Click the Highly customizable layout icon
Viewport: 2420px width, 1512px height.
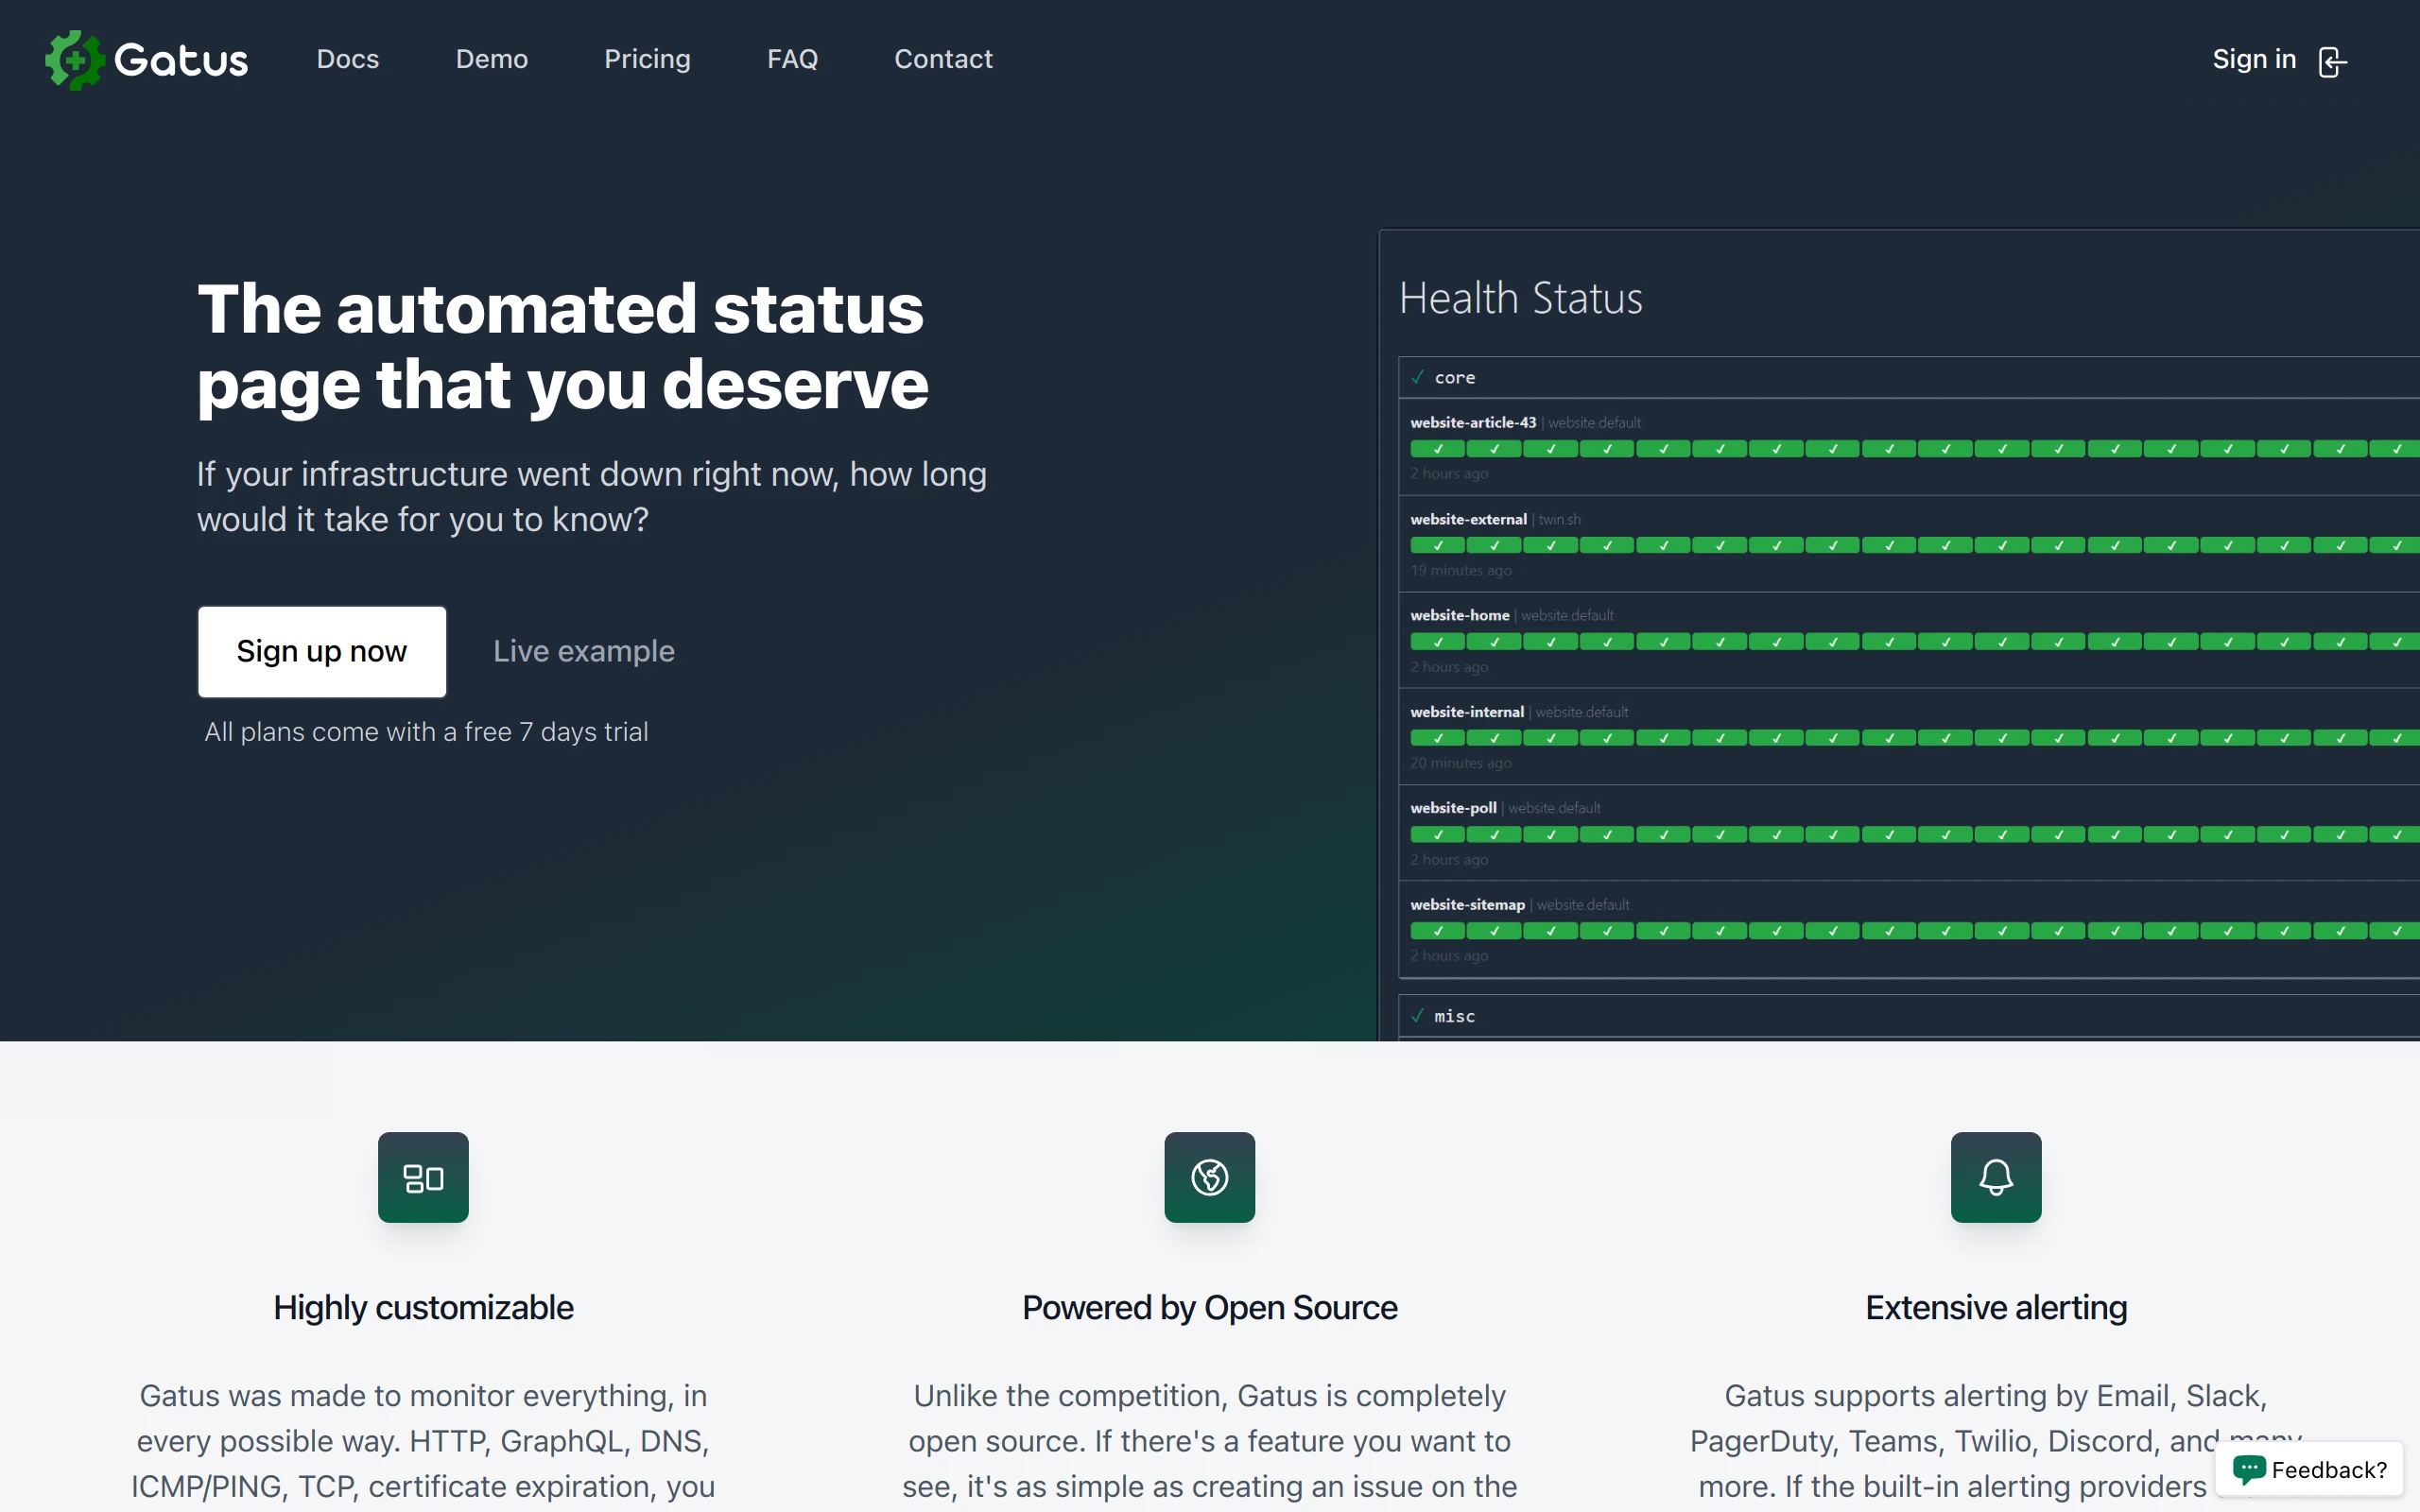point(423,1177)
